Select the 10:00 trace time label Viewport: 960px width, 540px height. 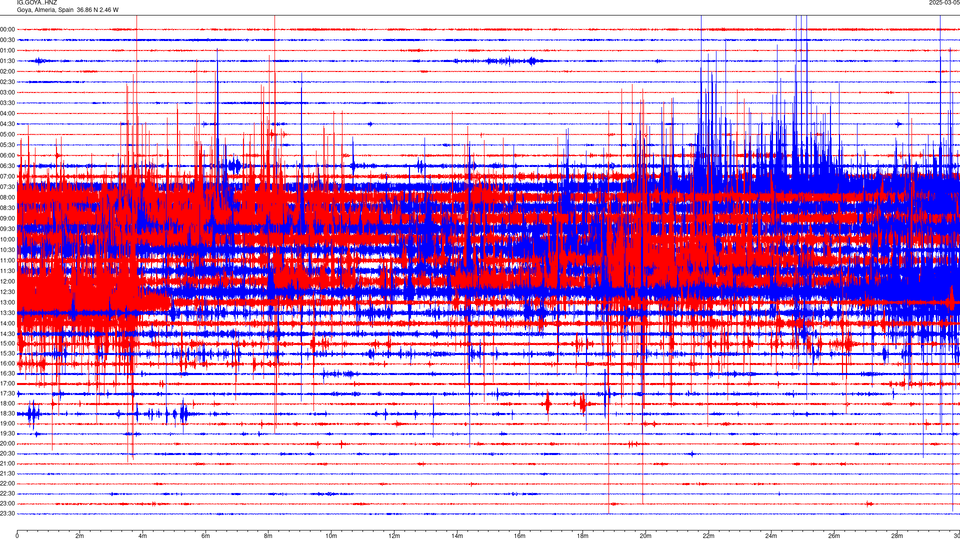pyautogui.click(x=8, y=239)
